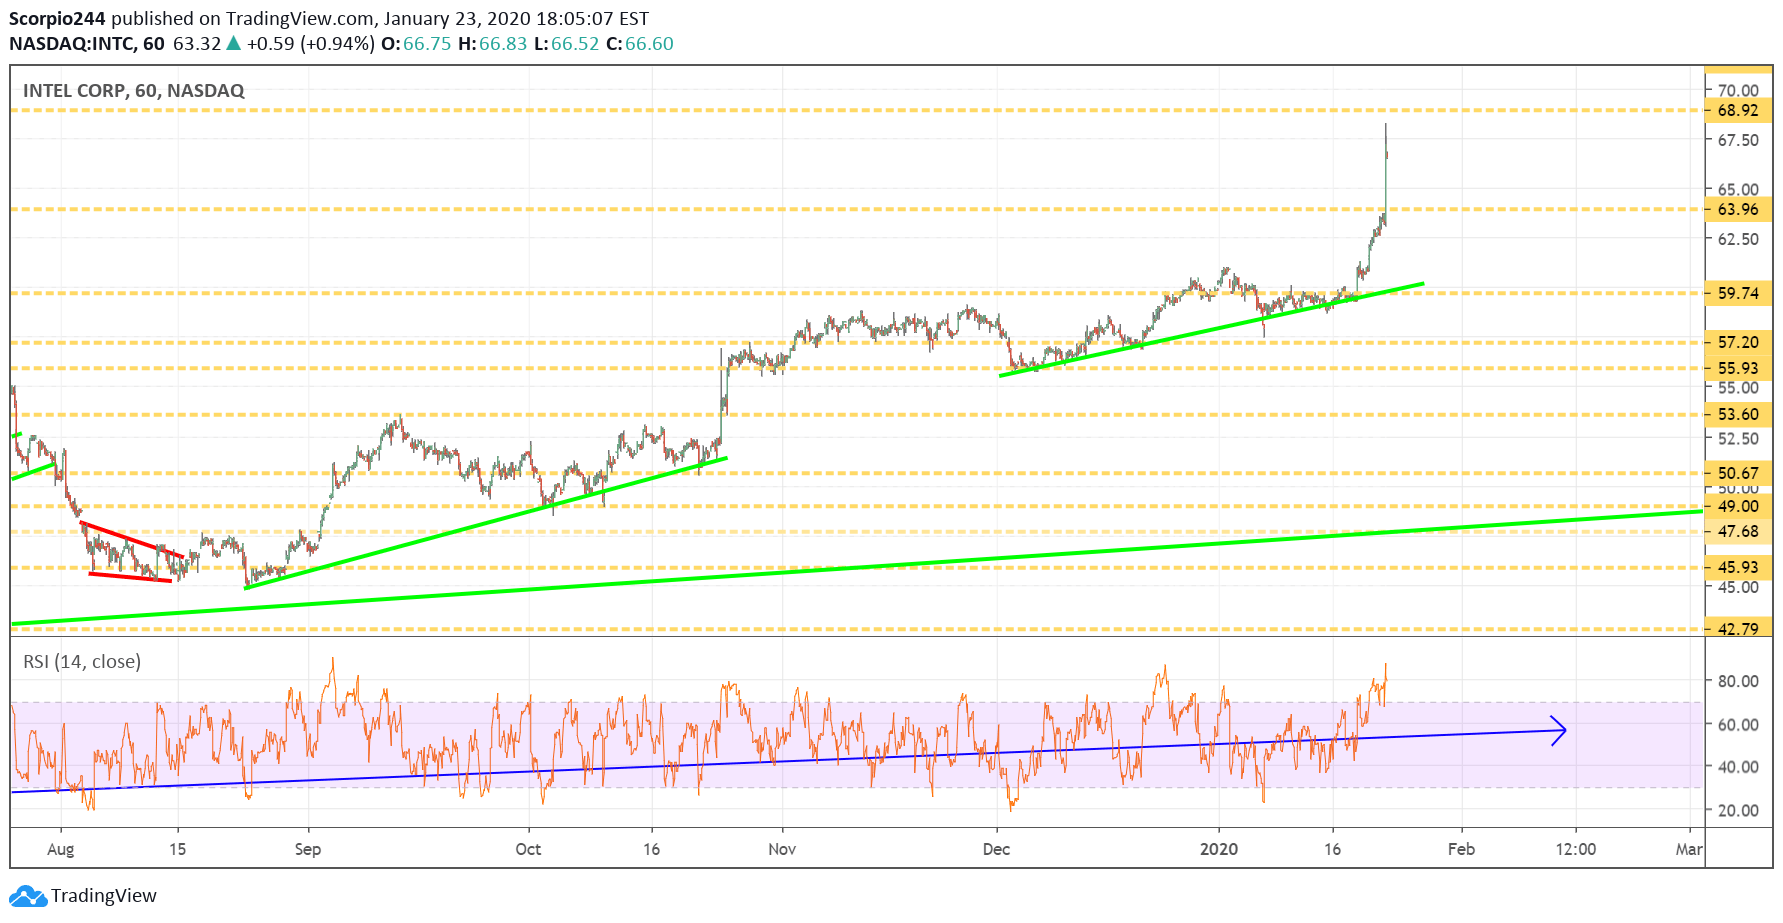Select the 68.92 price level label
Viewport: 1783px width, 923px height.
tap(1738, 110)
